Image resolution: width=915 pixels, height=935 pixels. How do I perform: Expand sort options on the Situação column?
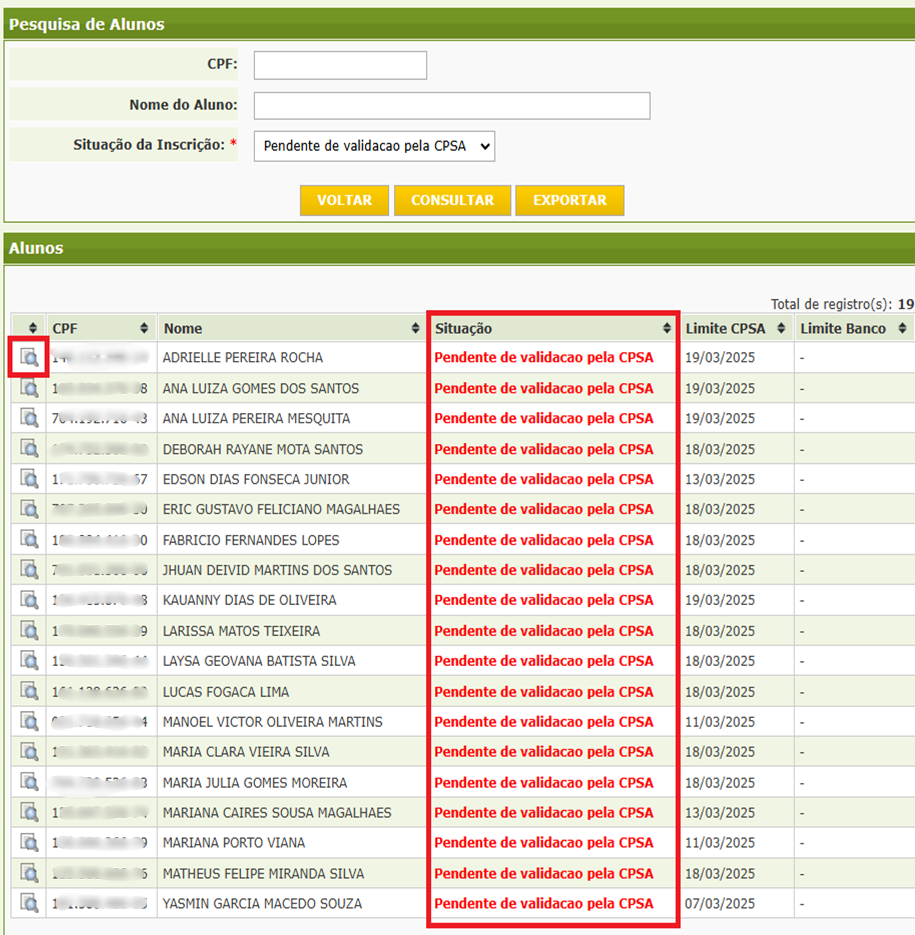click(668, 328)
